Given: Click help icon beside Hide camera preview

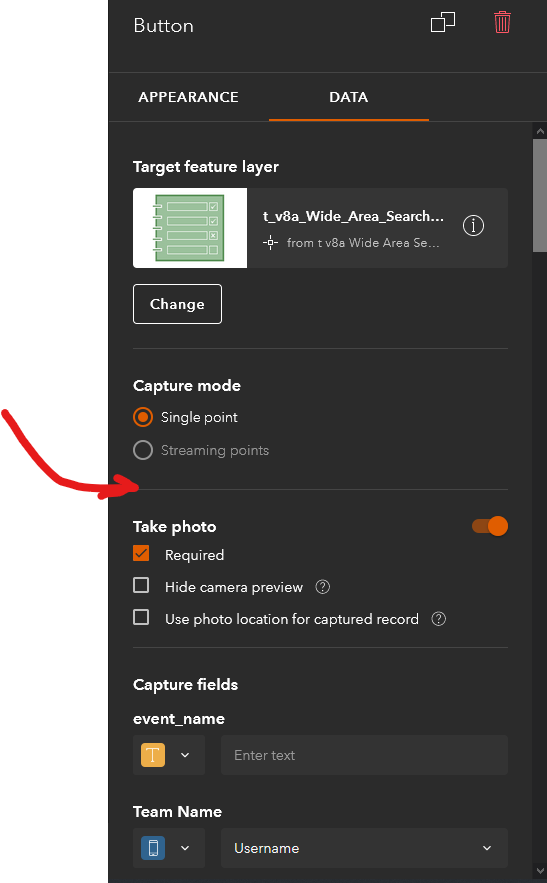Looking at the screenshot, I should tap(323, 587).
